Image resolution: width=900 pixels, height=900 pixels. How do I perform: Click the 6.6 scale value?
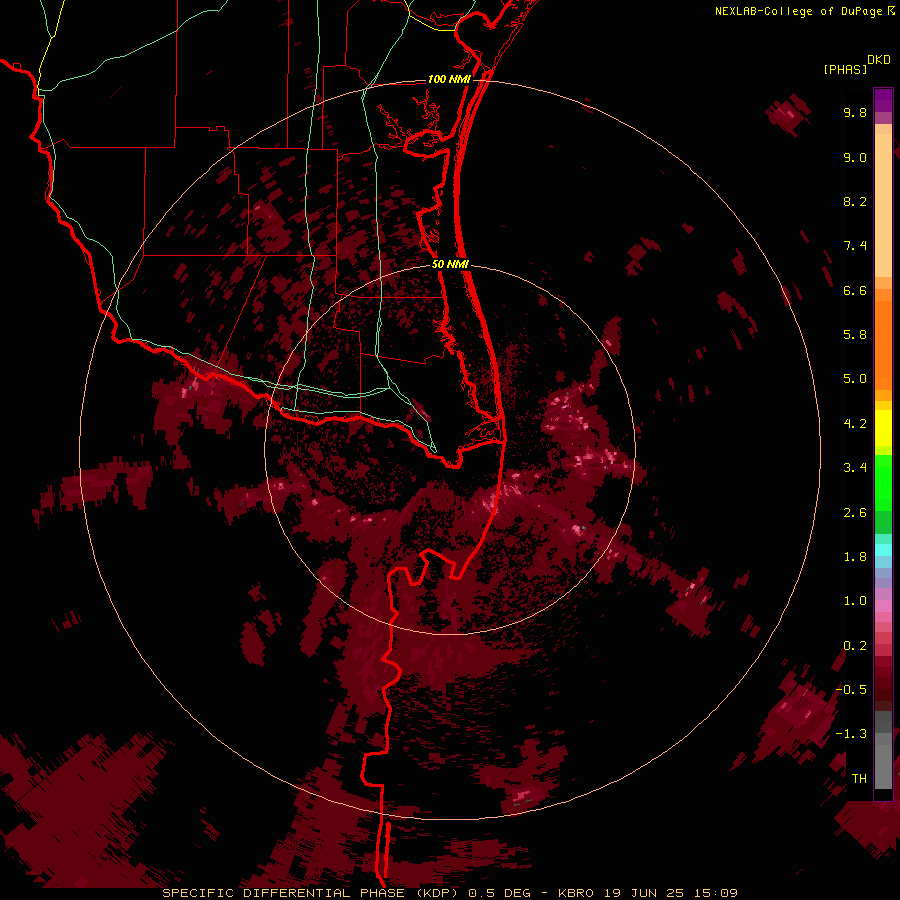[855, 290]
